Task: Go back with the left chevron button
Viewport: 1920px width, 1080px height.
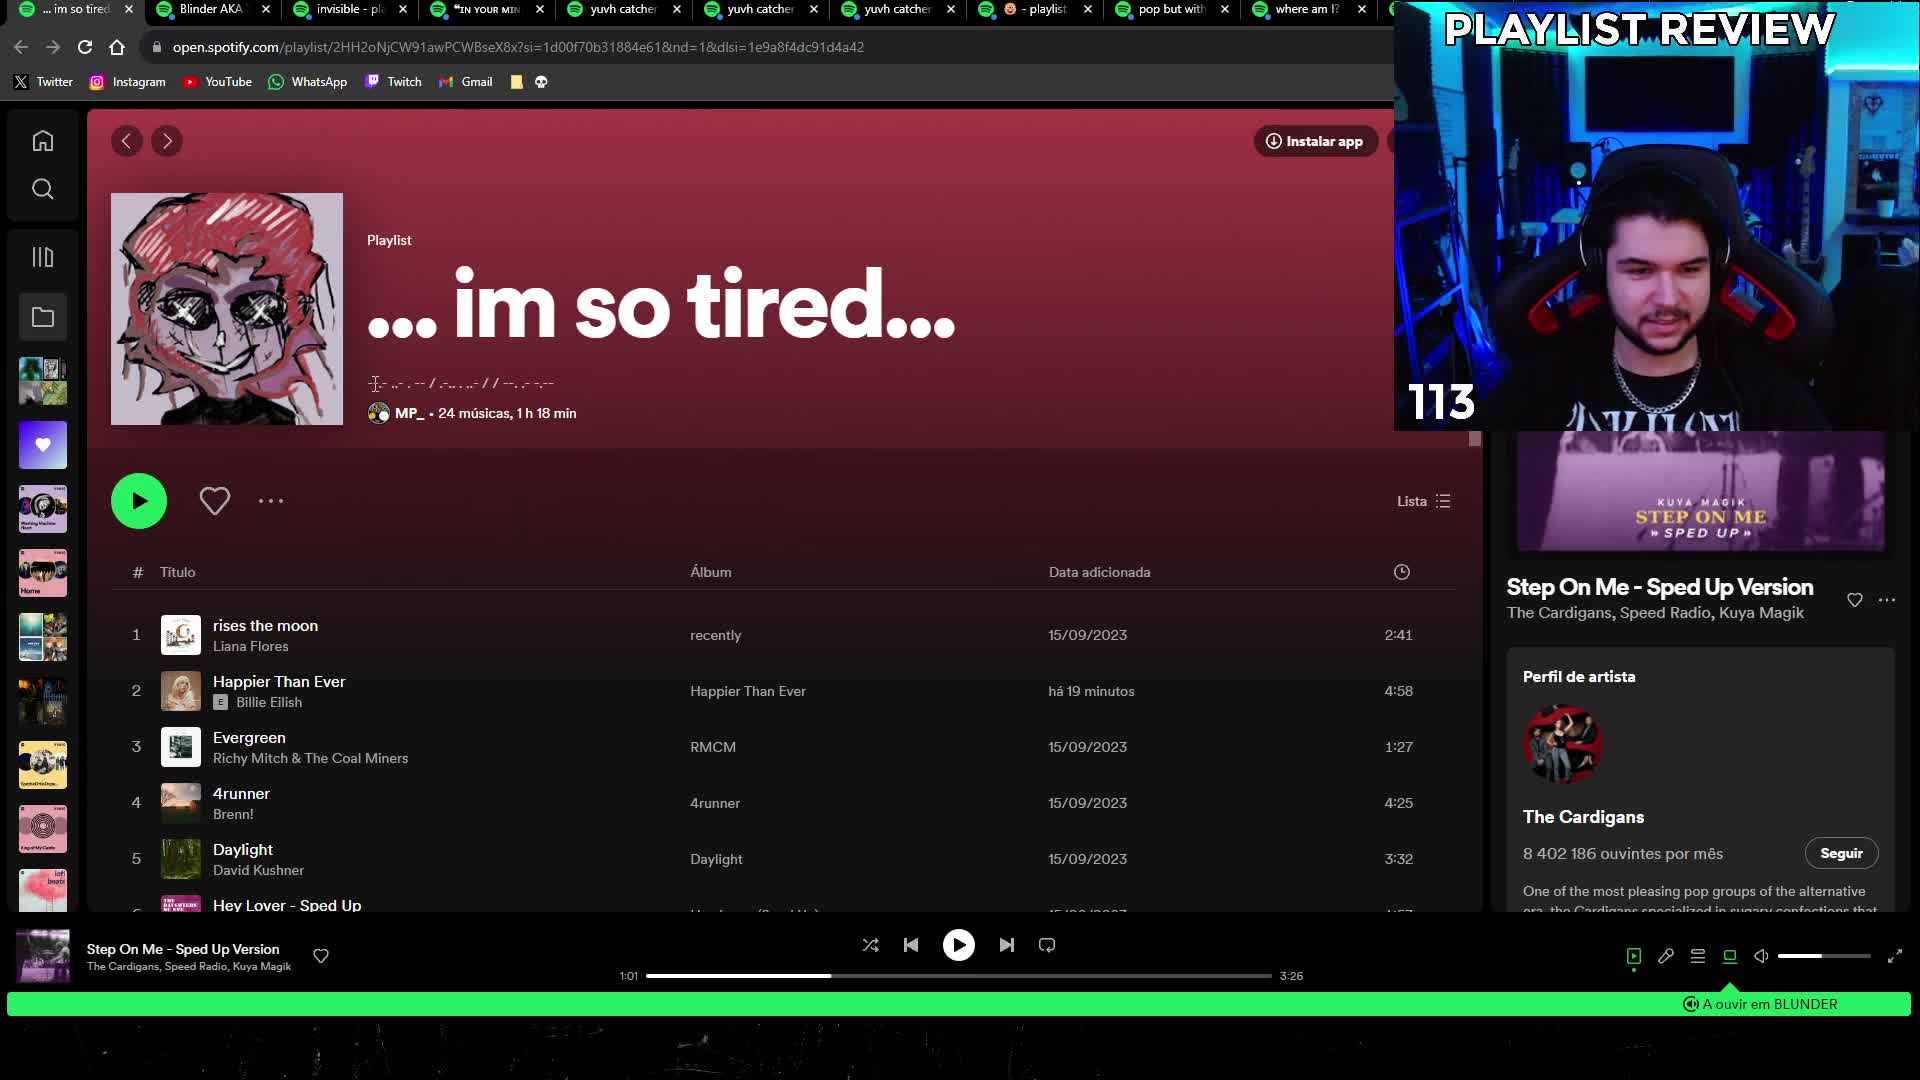Action: point(126,141)
